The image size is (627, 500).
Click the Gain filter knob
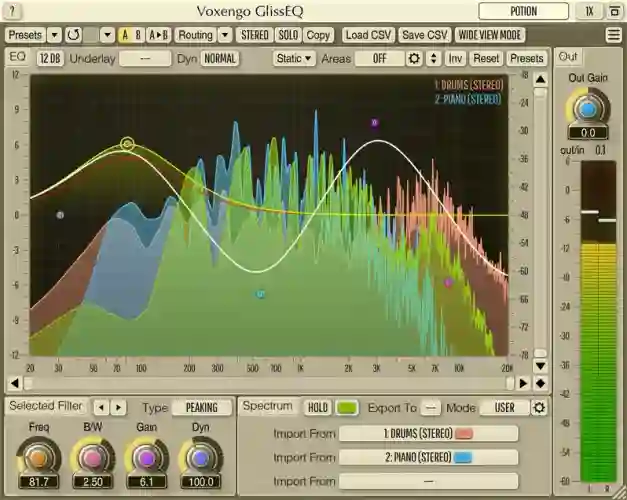(x=146, y=458)
